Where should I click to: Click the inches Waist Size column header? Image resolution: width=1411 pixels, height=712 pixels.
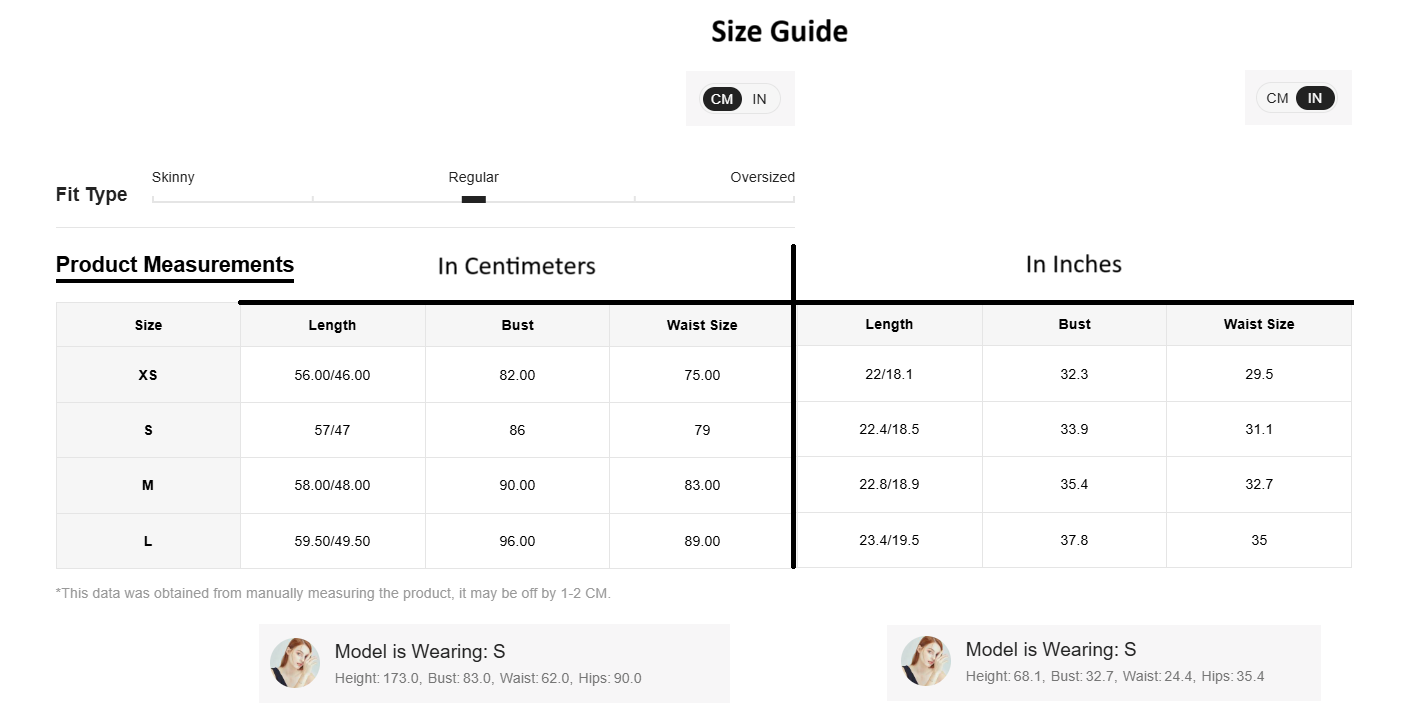click(1258, 324)
